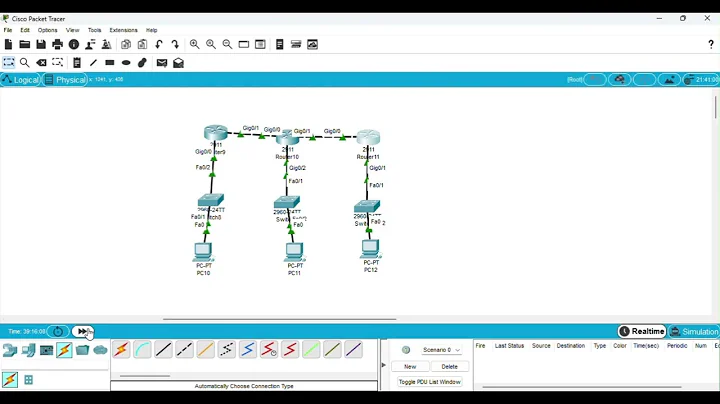
Task: Select the Structured Cabling subcategory grid icon
Action: pos(28,380)
